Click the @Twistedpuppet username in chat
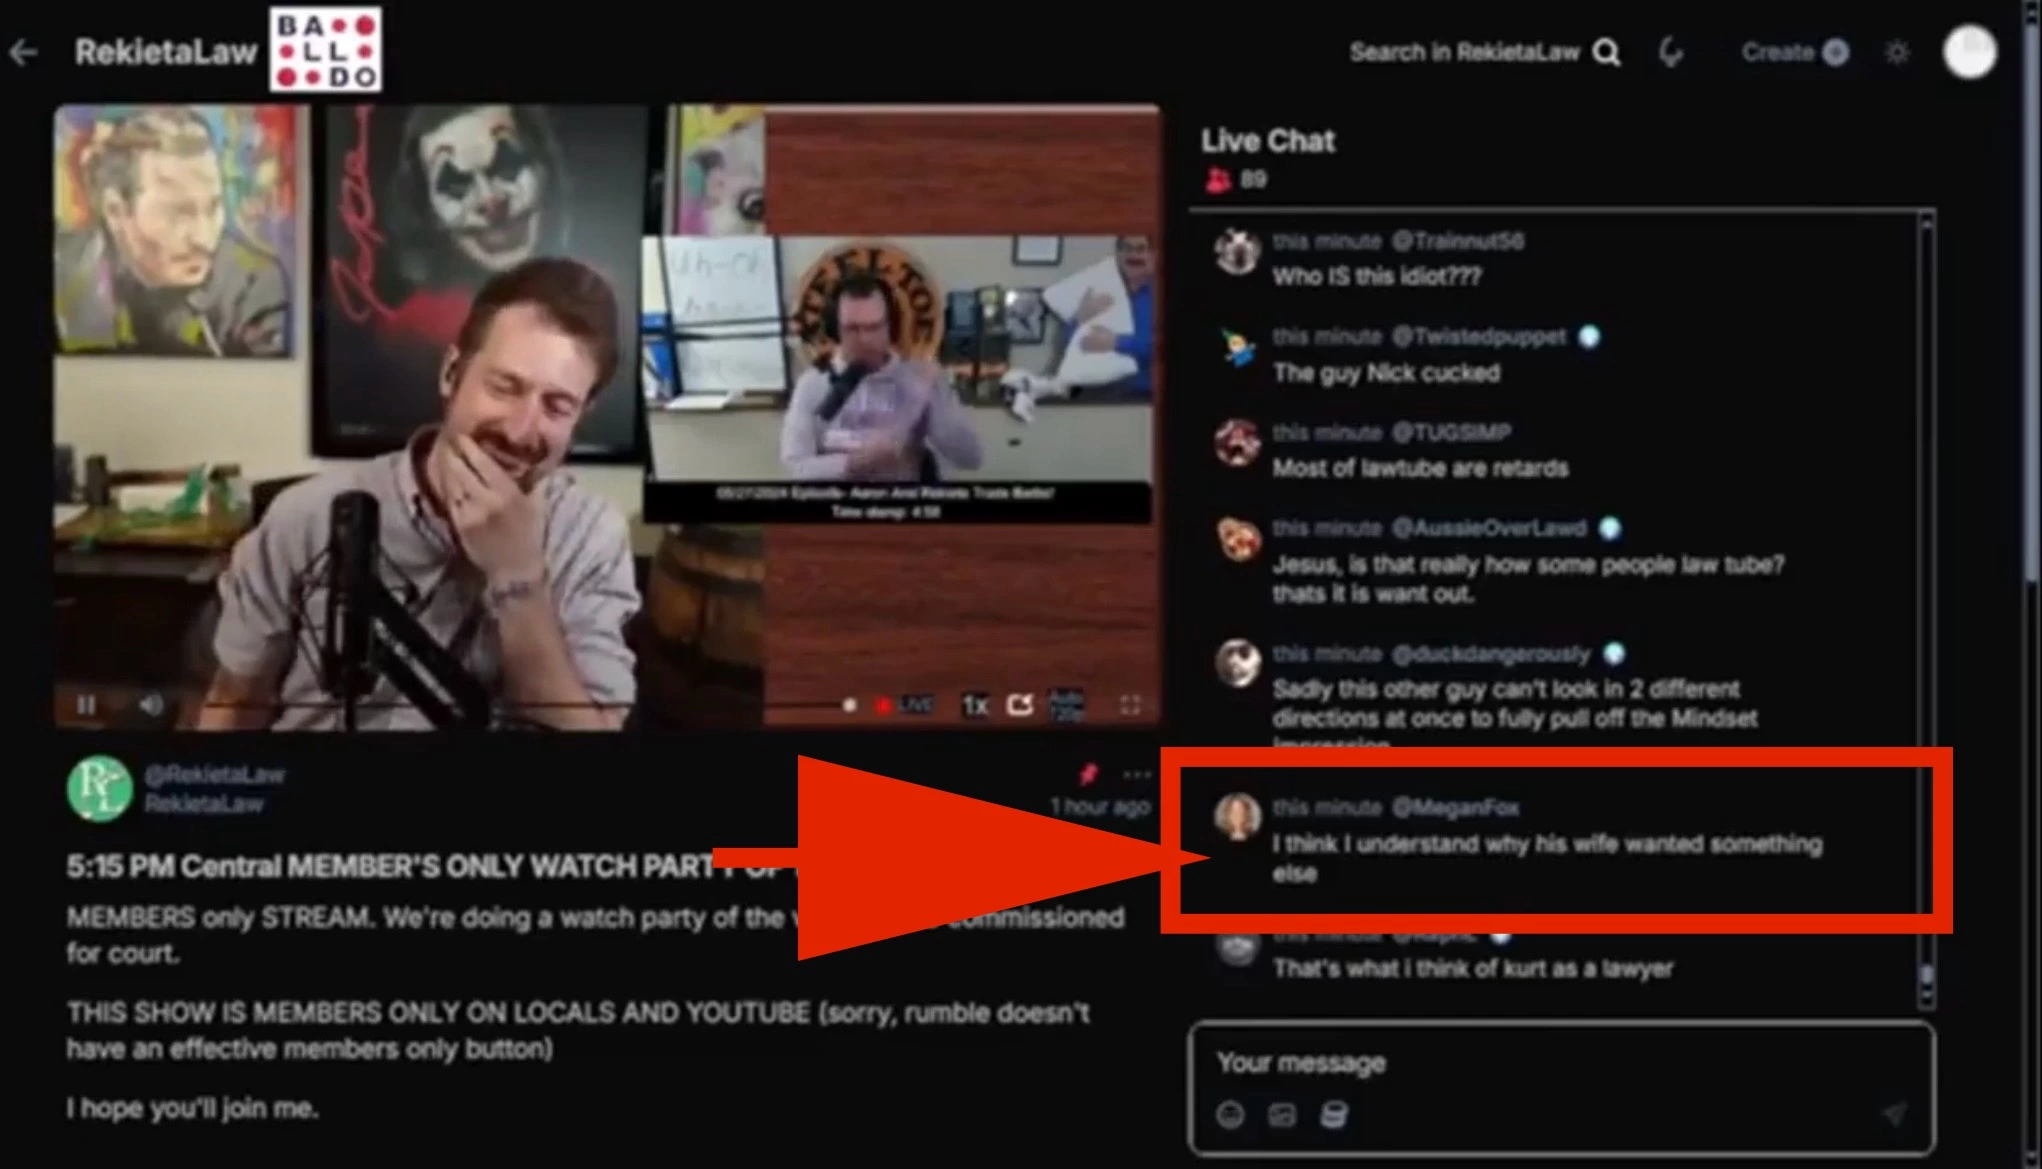The width and height of the screenshot is (2042, 1169). coord(1479,337)
